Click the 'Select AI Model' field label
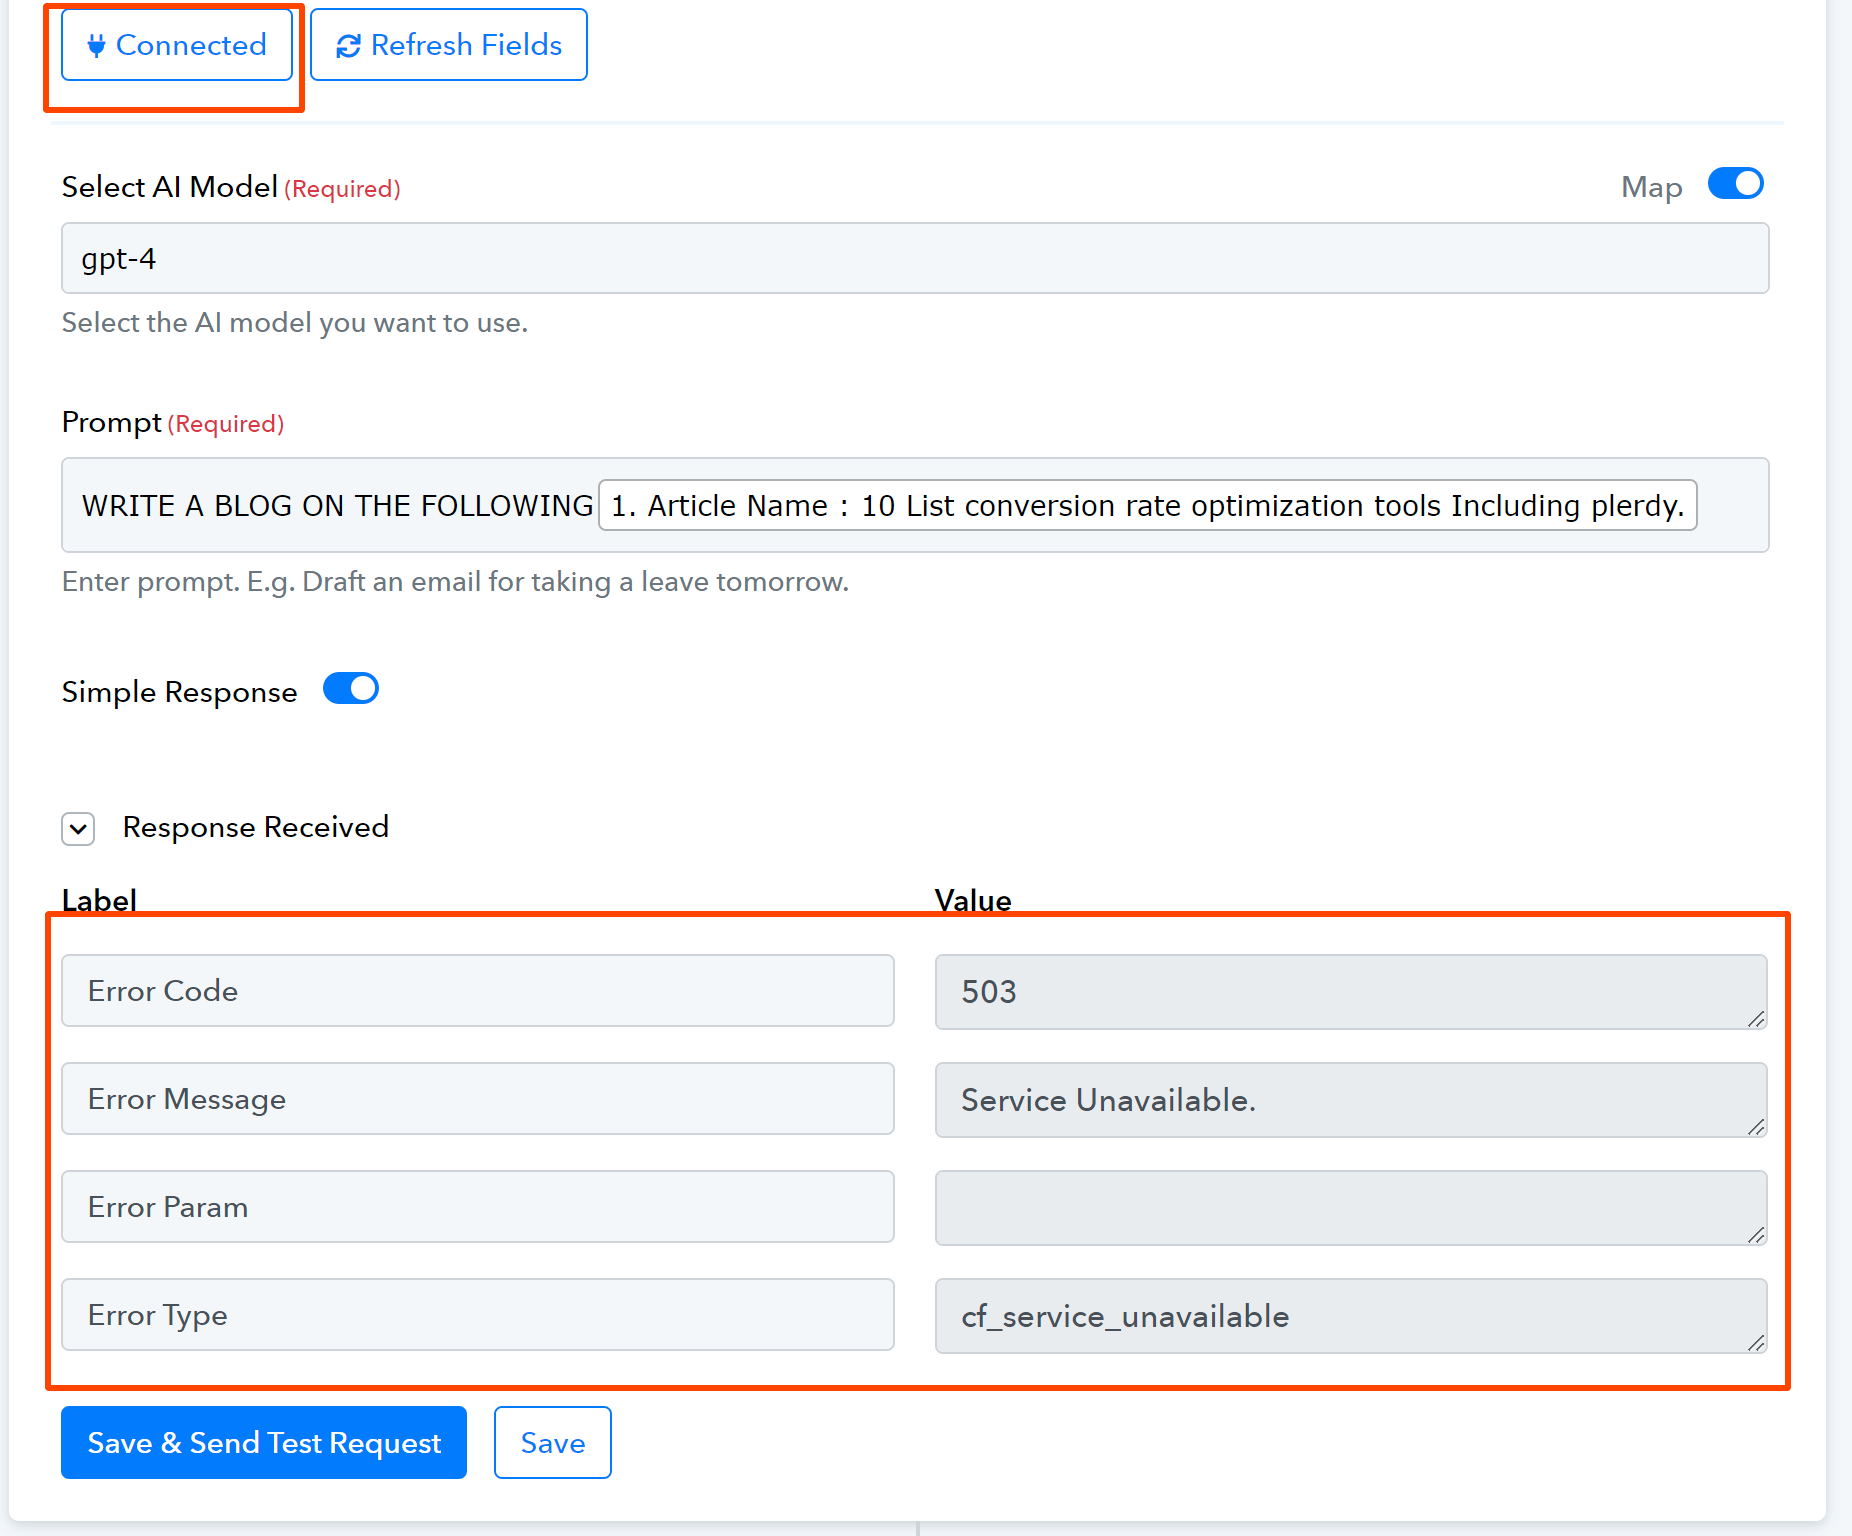Viewport: 1852px width, 1536px height. click(x=170, y=187)
